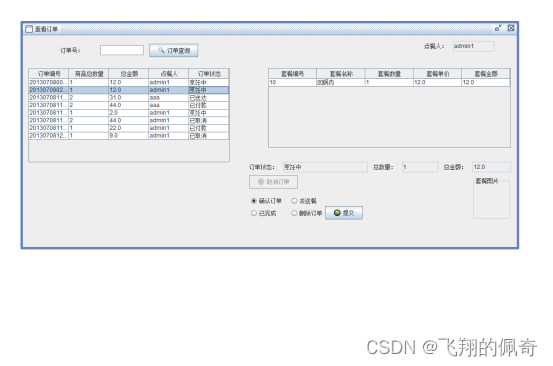Screen dimensions: 553x366
Task: Select the 去送餐 radio button
Action: pos(294,201)
